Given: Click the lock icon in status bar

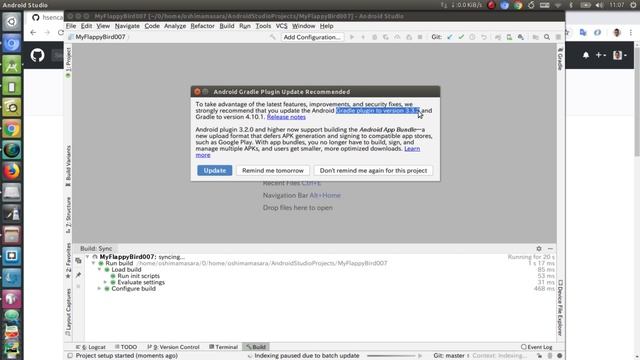Looking at the screenshot, I should pyautogui.click(x=540, y=356).
